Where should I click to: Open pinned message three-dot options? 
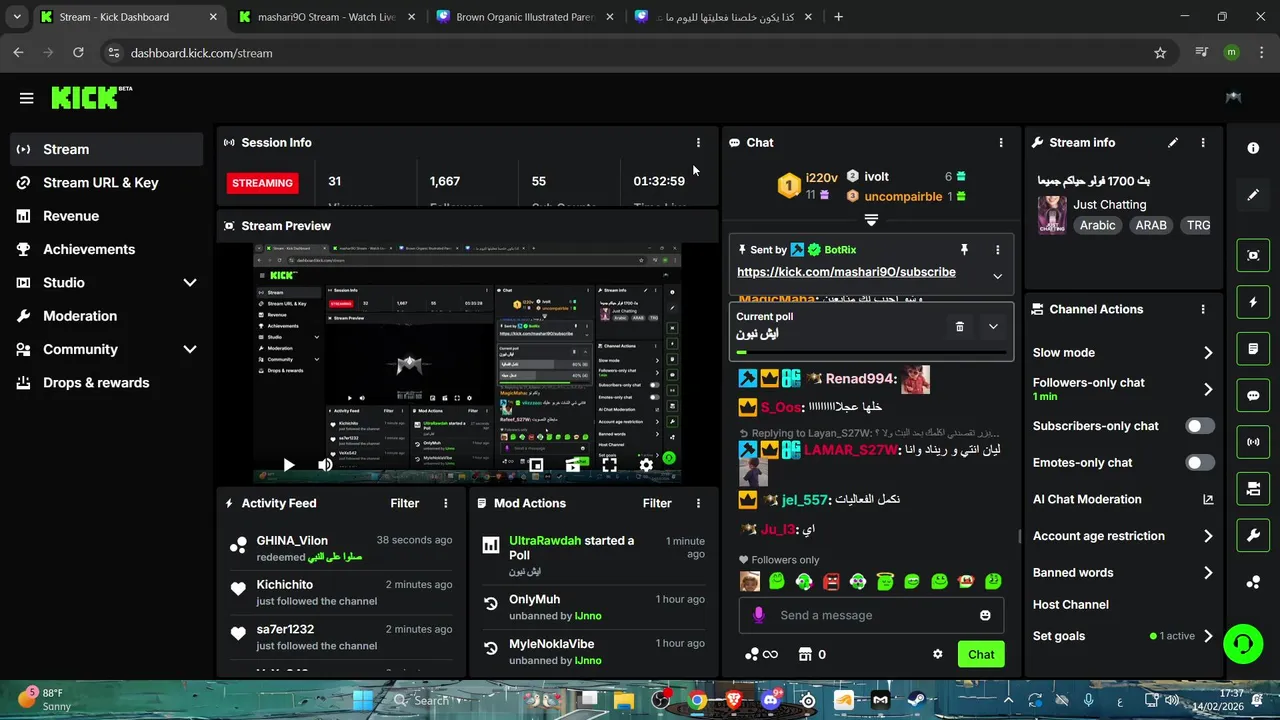pyautogui.click(x=997, y=250)
